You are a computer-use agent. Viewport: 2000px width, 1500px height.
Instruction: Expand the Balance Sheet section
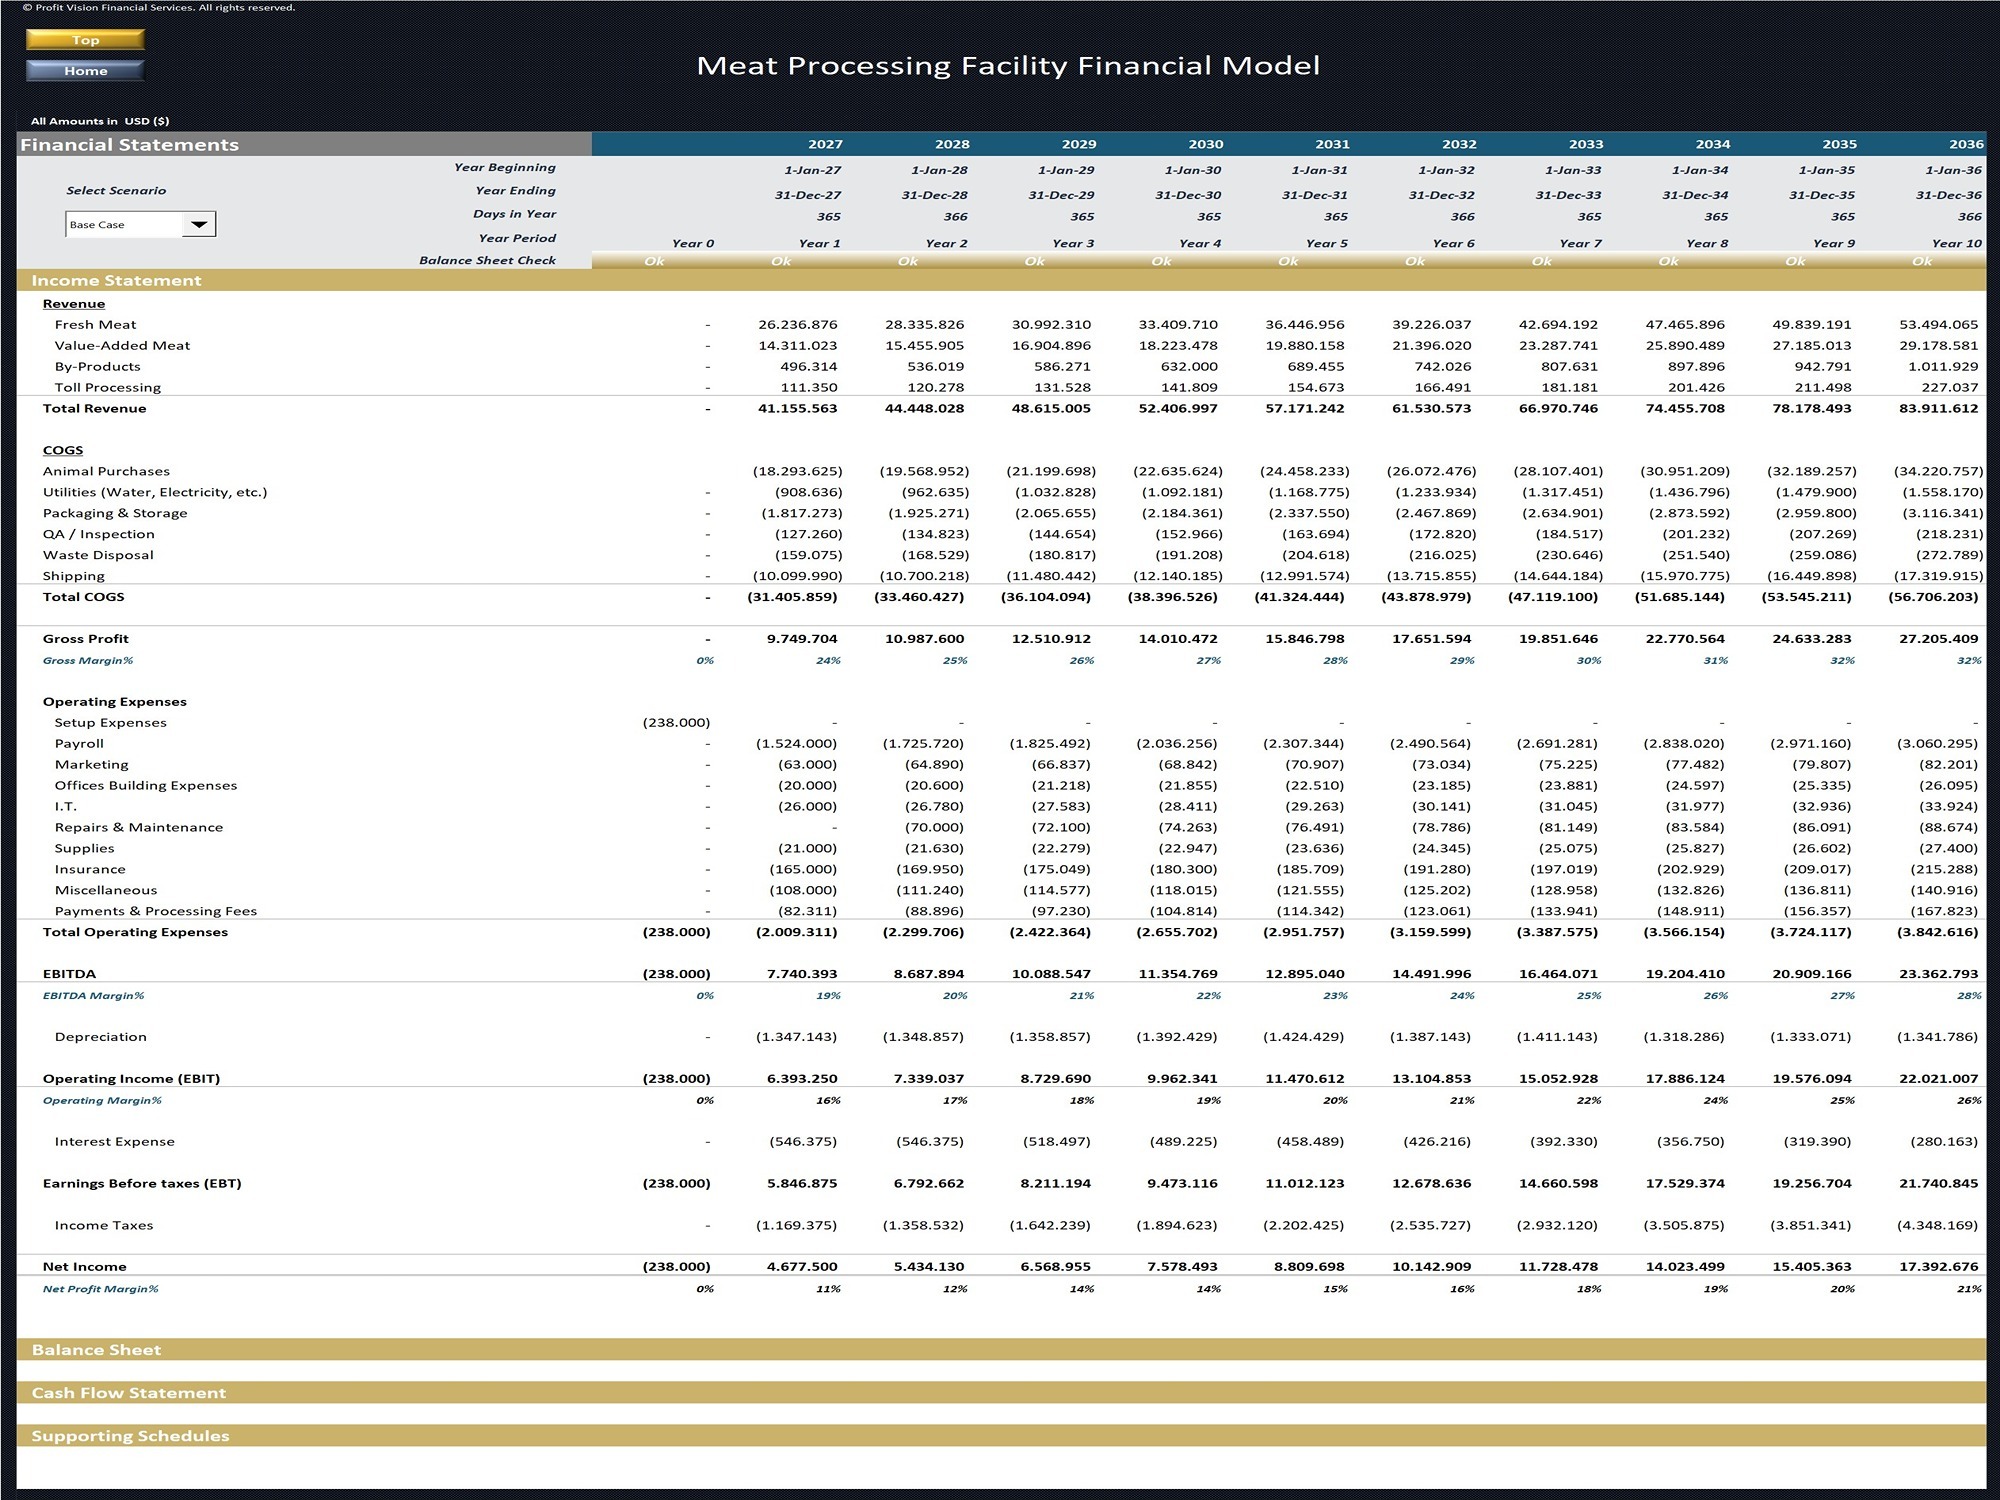tap(1001, 1349)
